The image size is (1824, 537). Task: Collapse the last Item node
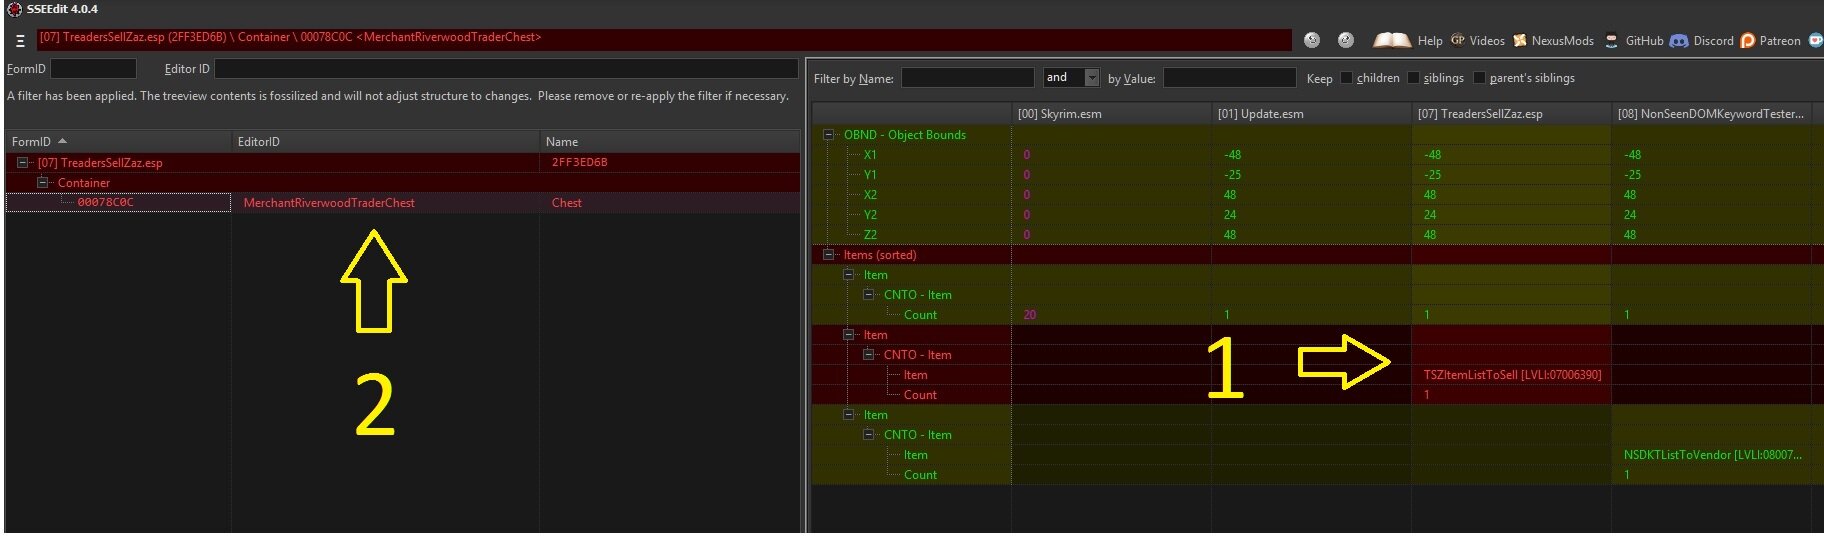tap(849, 414)
